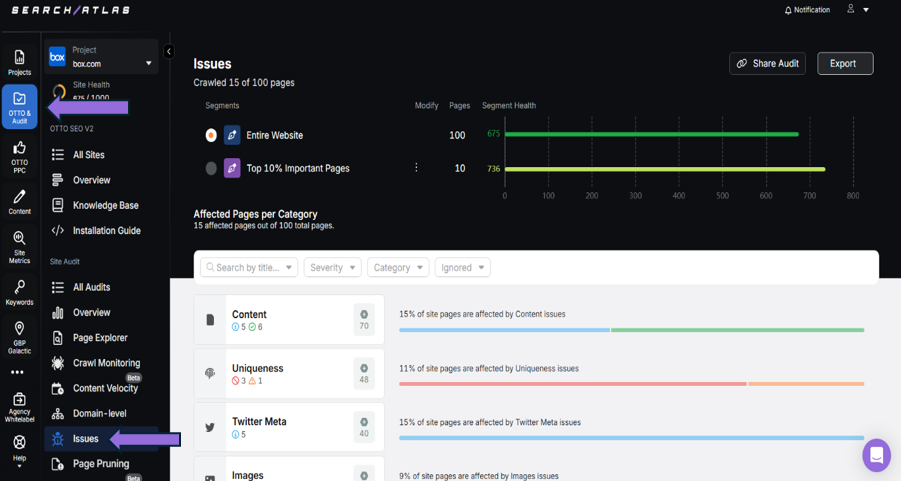The width and height of the screenshot is (901, 481).
Task: Click the Share Audit button
Action: (x=768, y=63)
